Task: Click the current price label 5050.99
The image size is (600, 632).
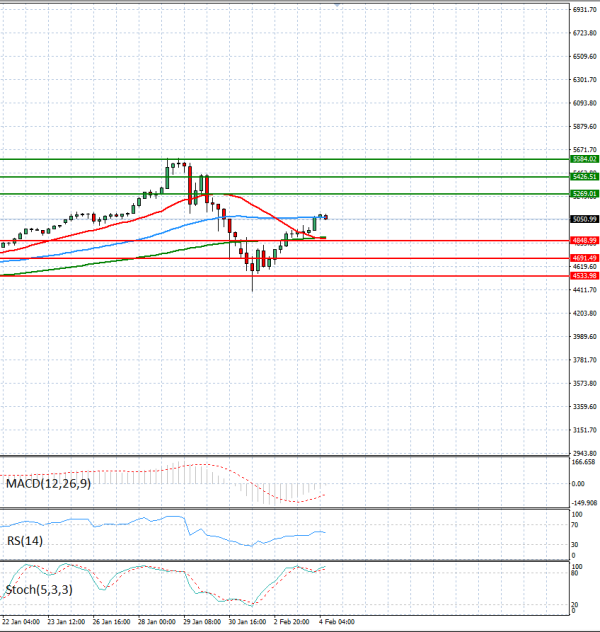Action: tap(584, 219)
